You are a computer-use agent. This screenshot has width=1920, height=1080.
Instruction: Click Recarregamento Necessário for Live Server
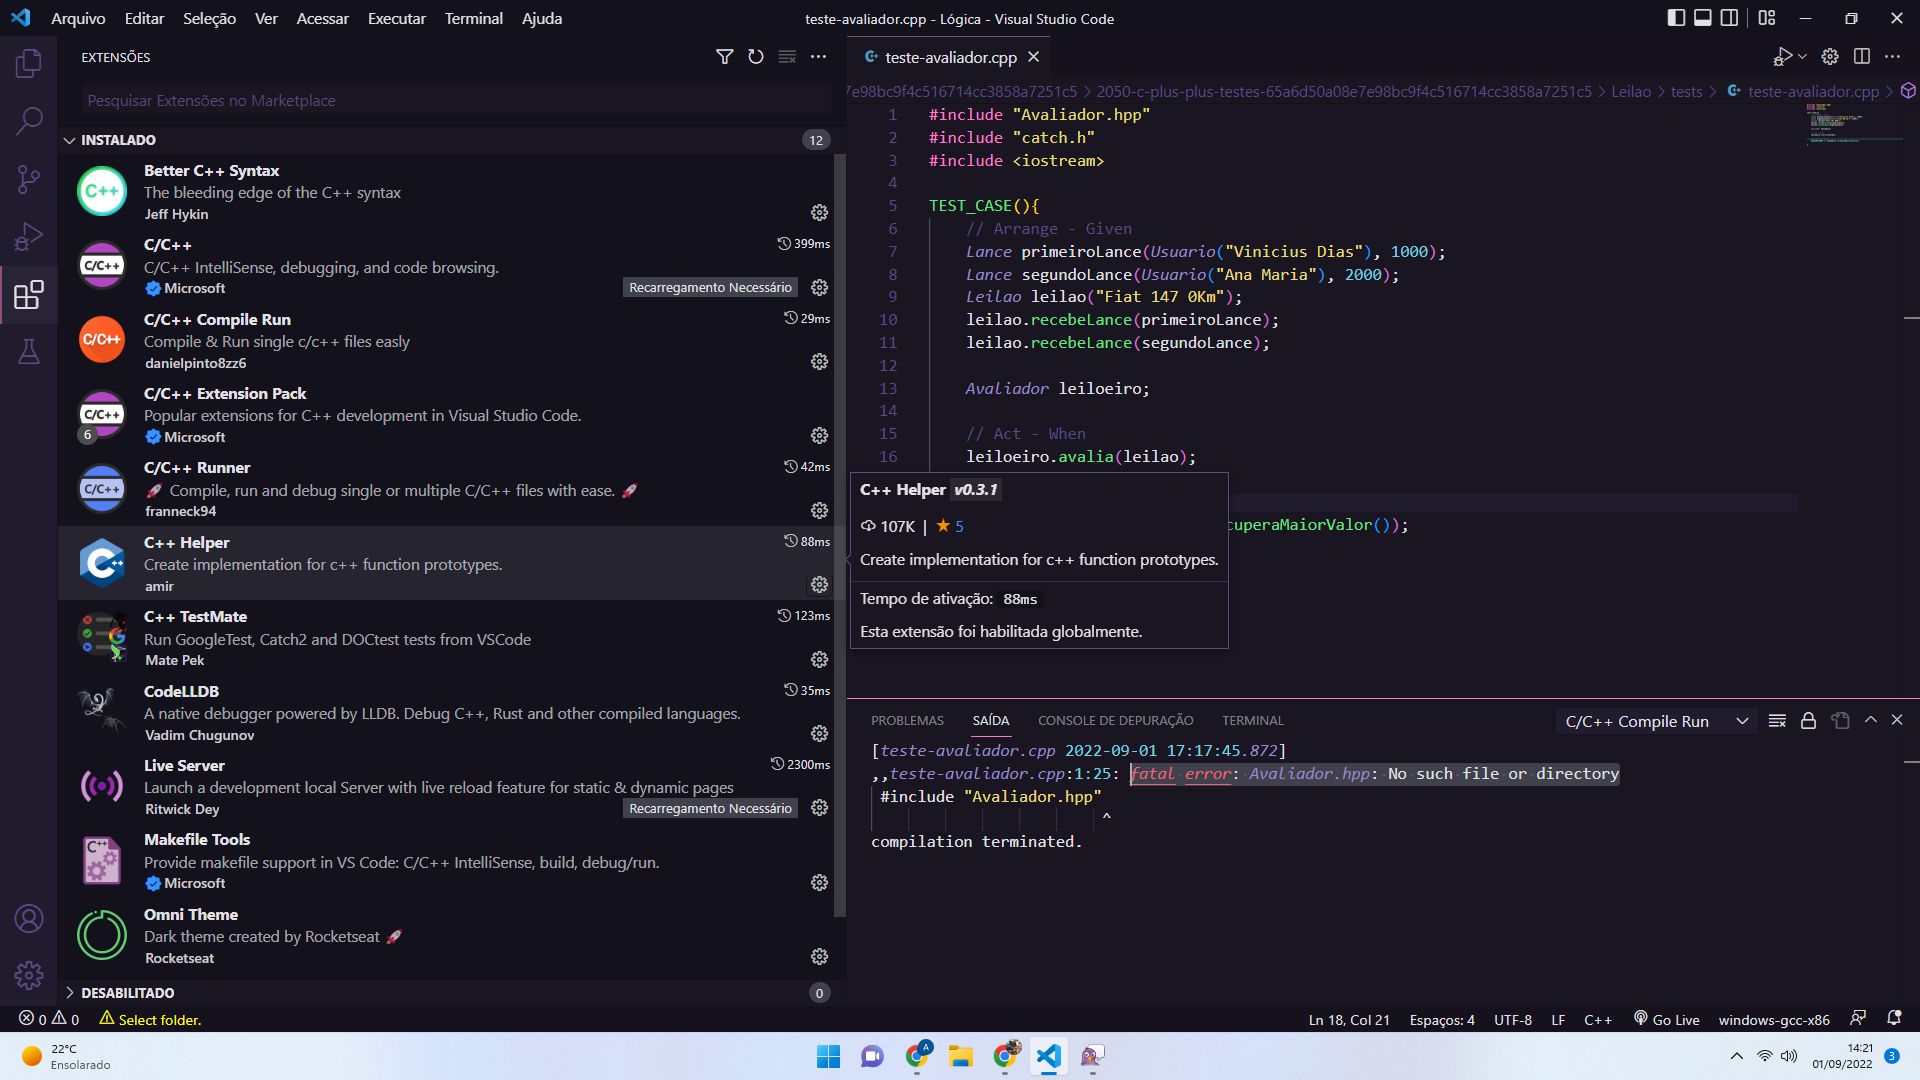coord(710,809)
